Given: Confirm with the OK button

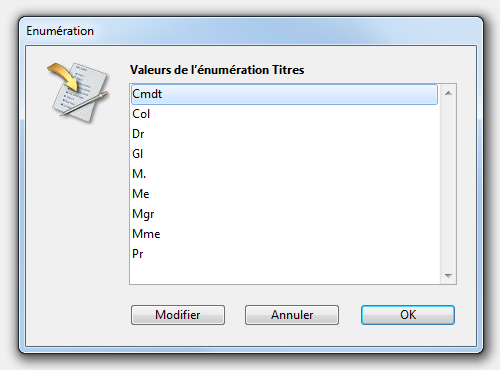Looking at the screenshot, I should pos(408,315).
